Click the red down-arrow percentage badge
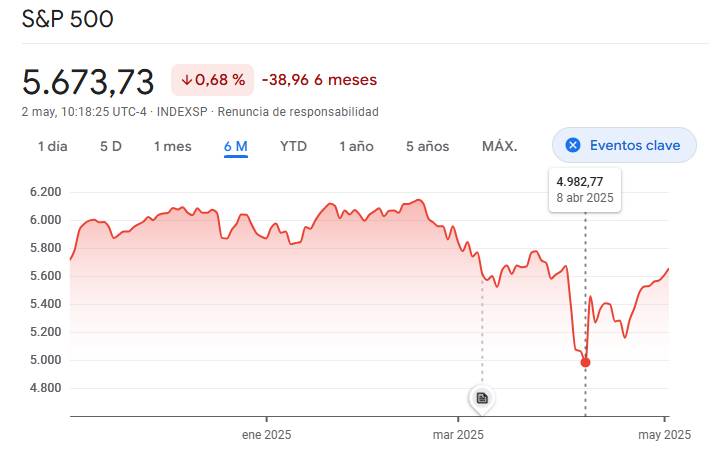The image size is (709, 457). click(x=213, y=80)
